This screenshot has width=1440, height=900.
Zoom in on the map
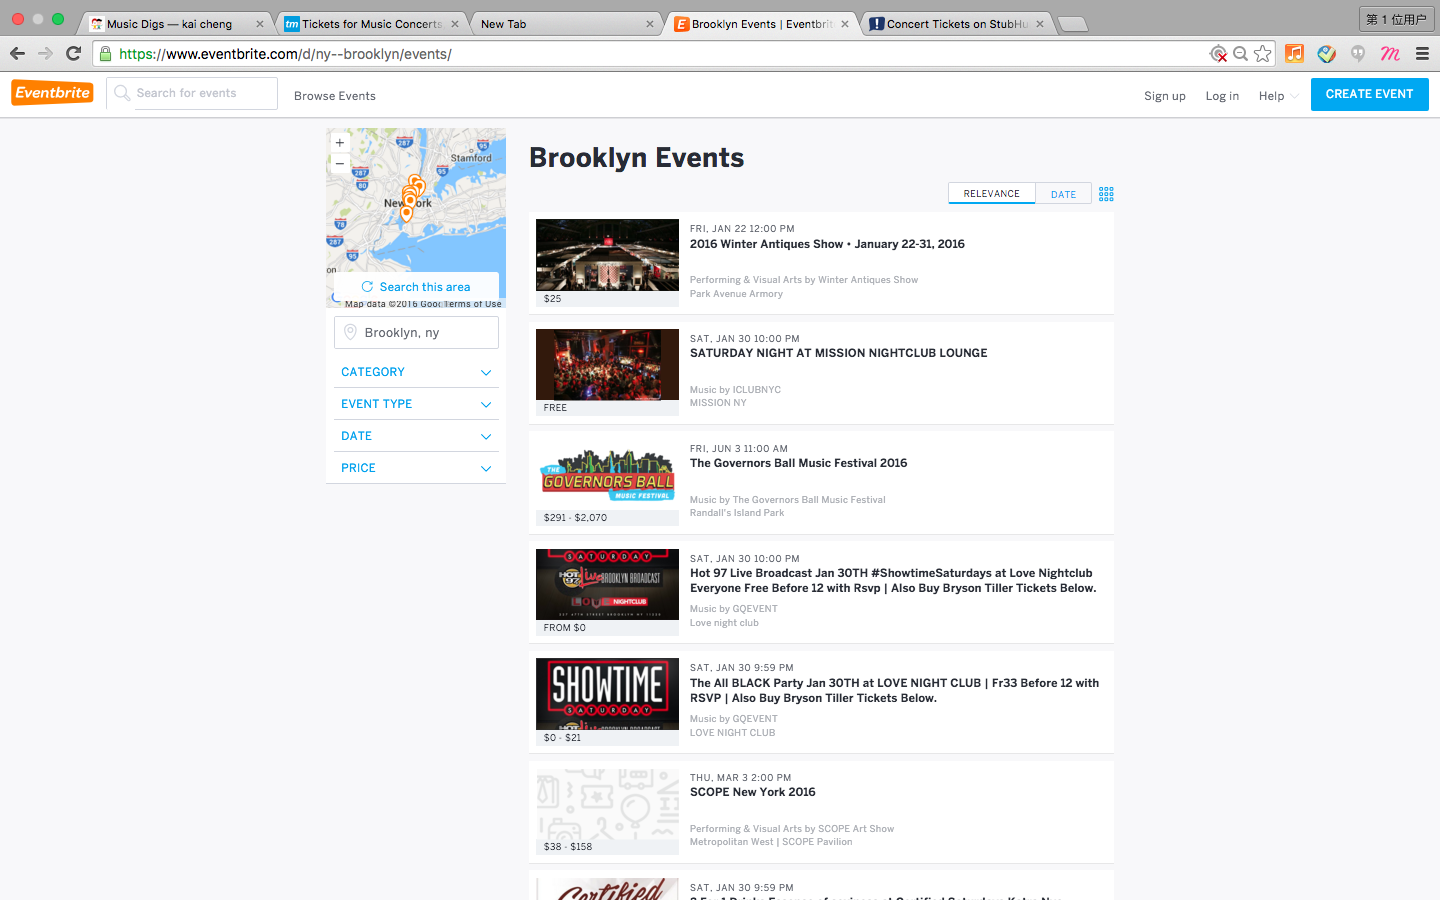tap(340, 143)
